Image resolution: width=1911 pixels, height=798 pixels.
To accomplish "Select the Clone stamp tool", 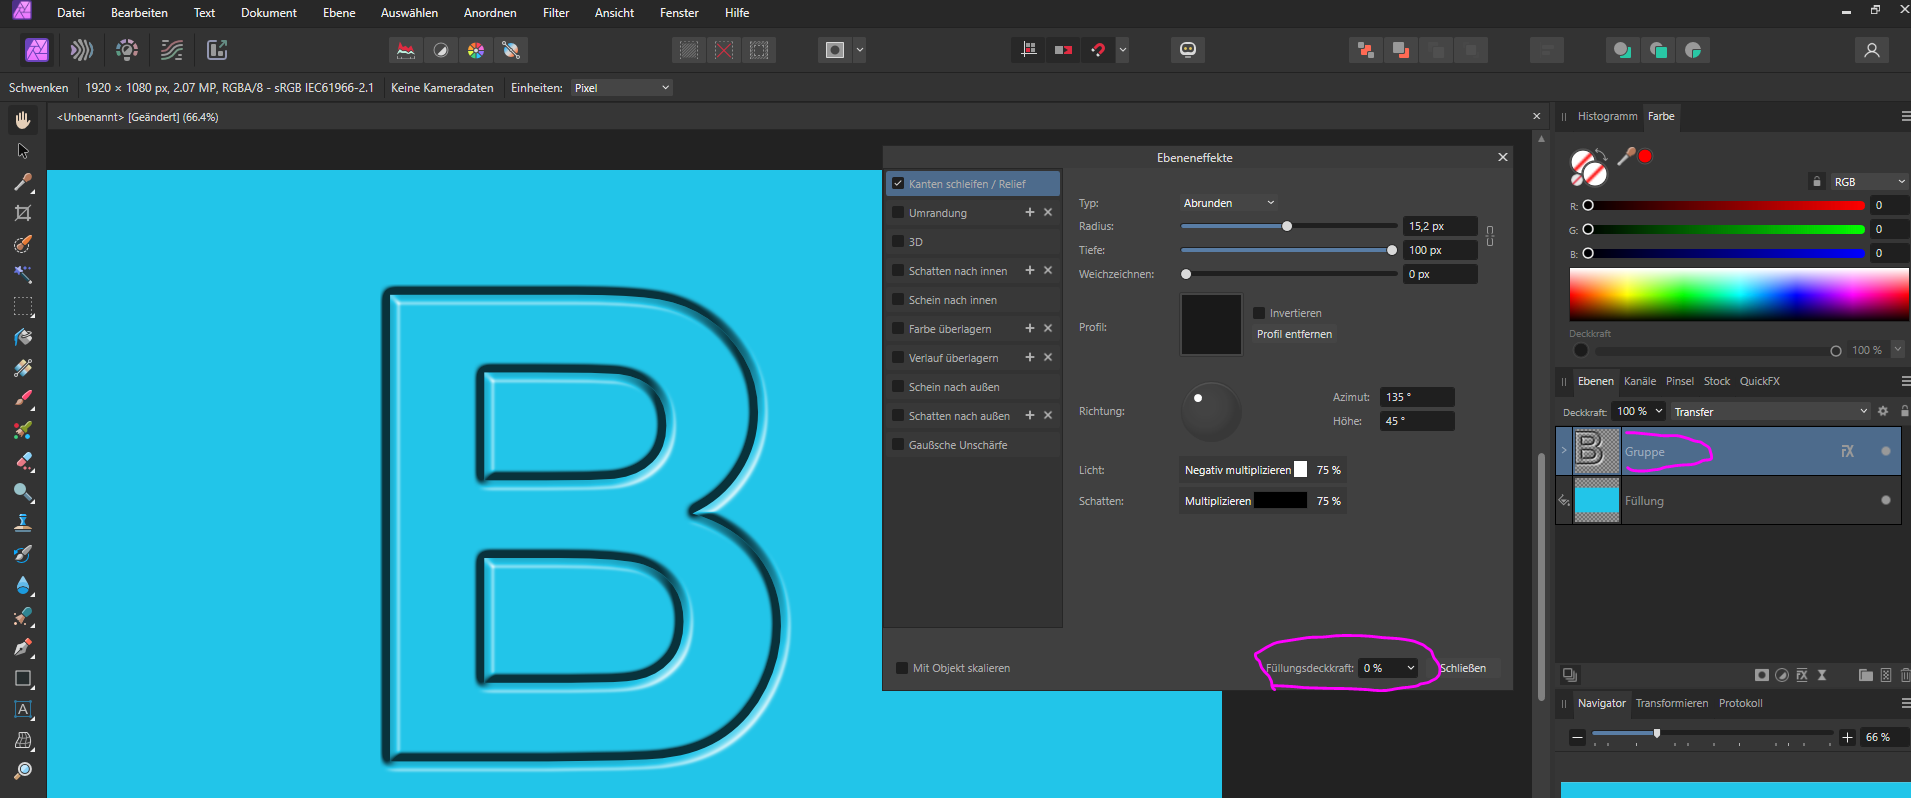I will click(23, 523).
